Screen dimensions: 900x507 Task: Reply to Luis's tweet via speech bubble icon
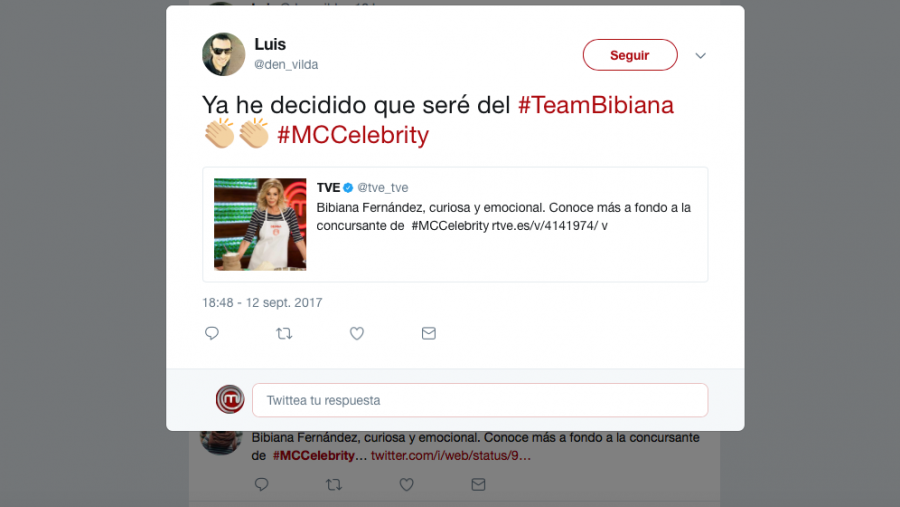tap(212, 333)
